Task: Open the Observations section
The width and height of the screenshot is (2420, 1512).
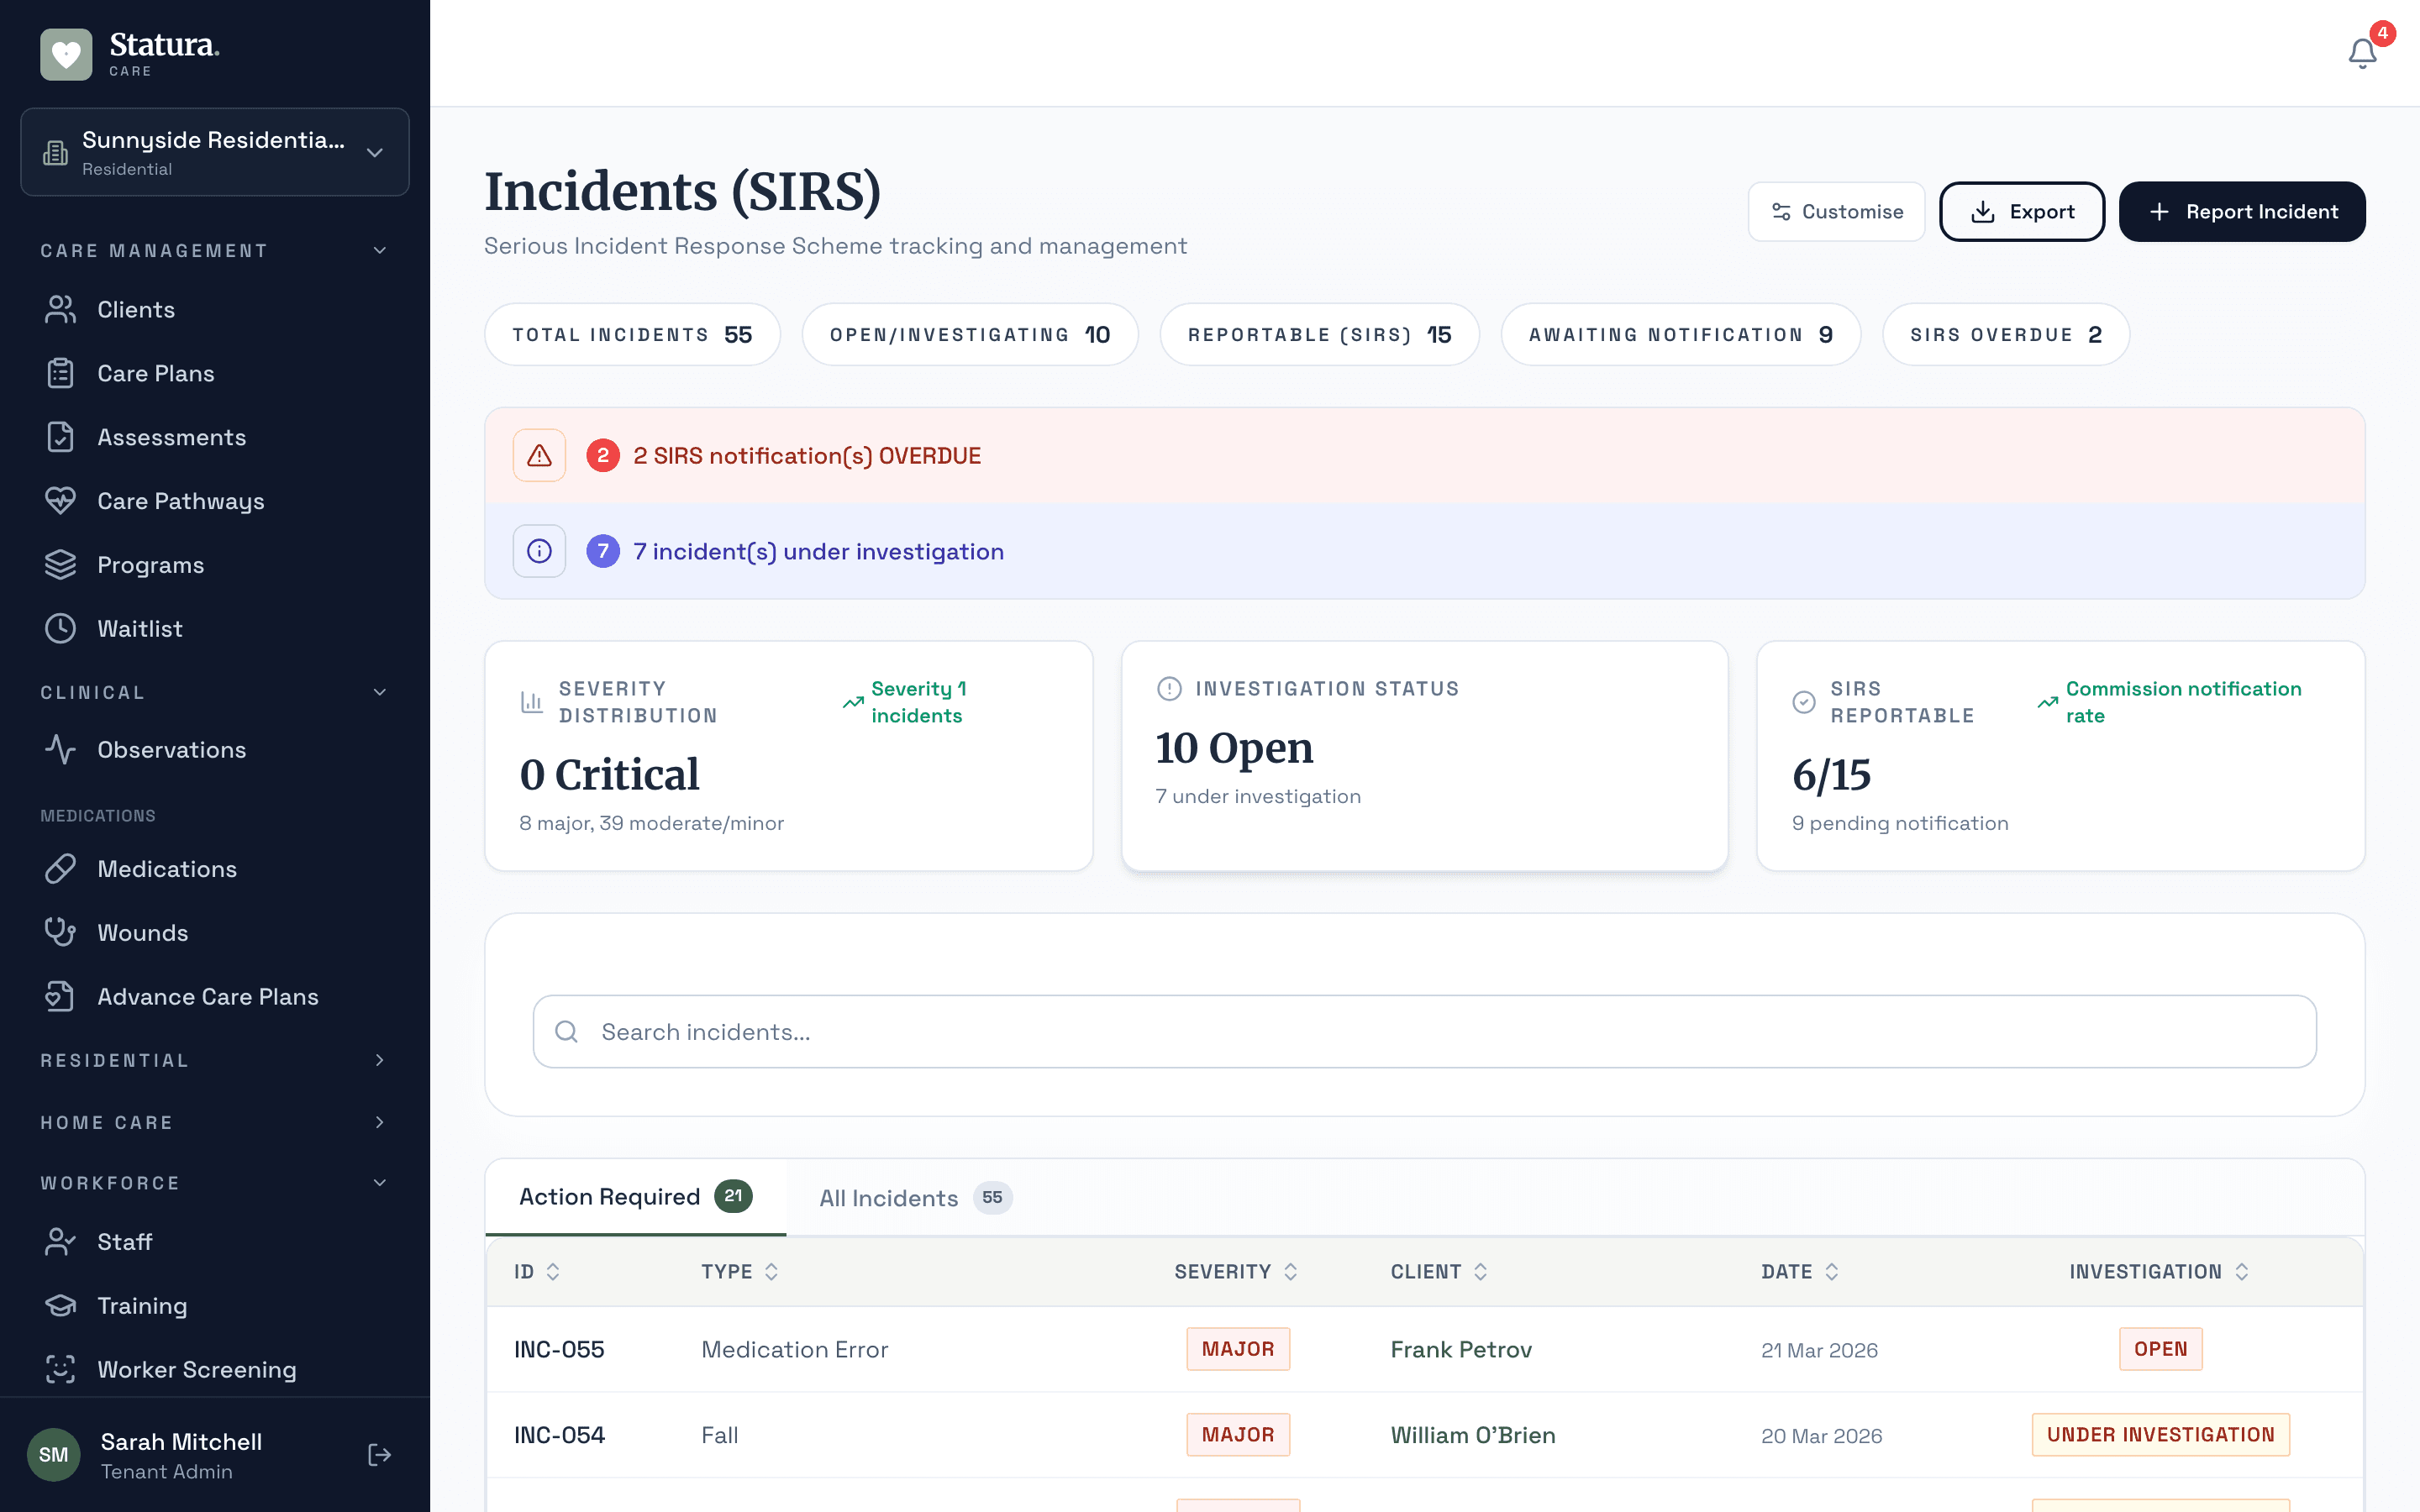Action: (171, 749)
